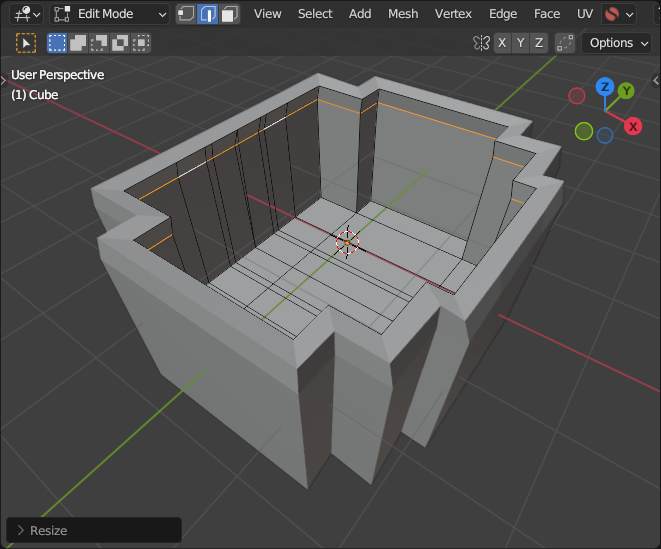Expand the Resize operator panel

tap(94, 530)
